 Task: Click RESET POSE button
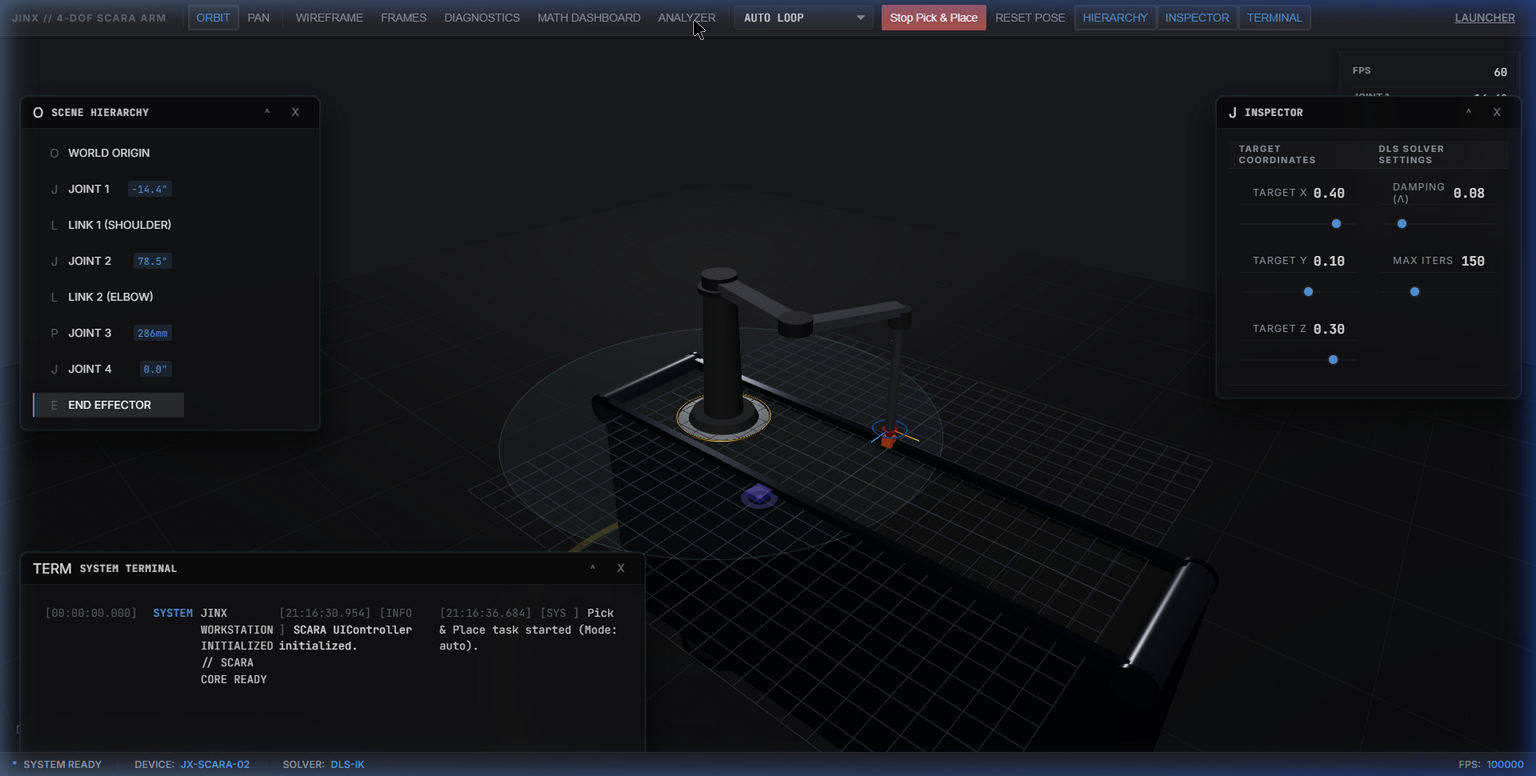(x=1030, y=18)
